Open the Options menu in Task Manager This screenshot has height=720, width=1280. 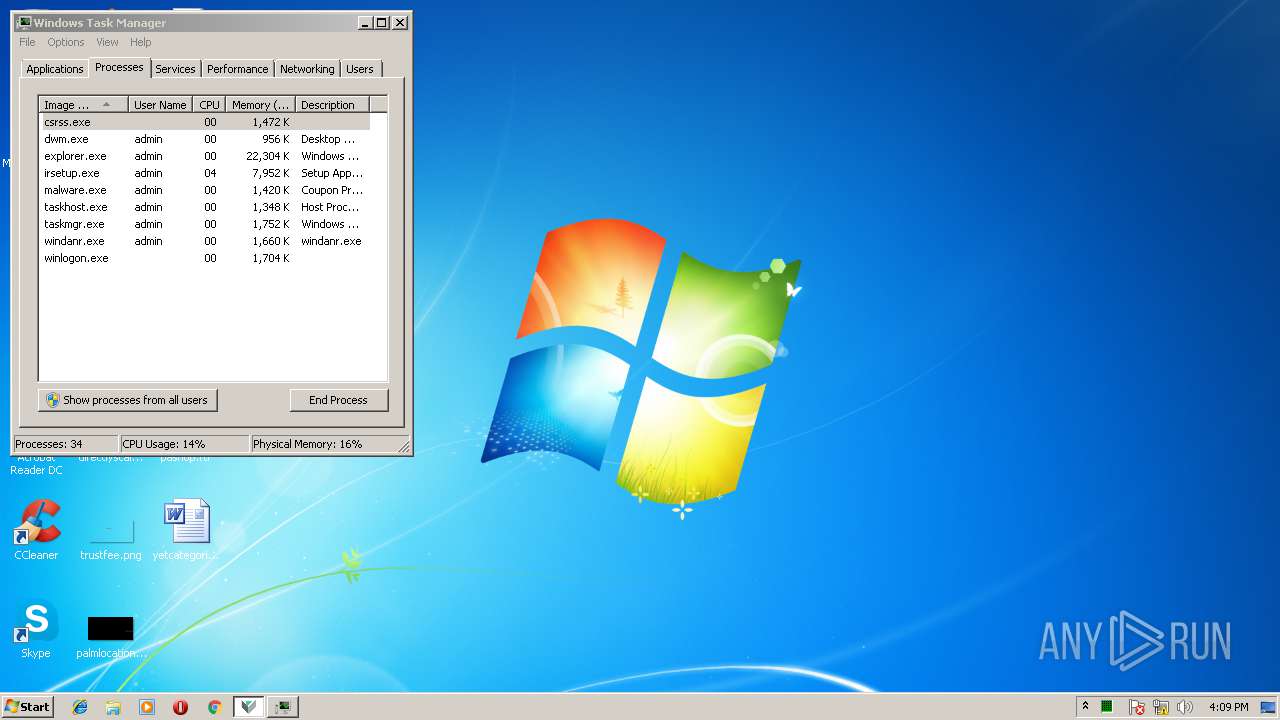click(x=66, y=42)
